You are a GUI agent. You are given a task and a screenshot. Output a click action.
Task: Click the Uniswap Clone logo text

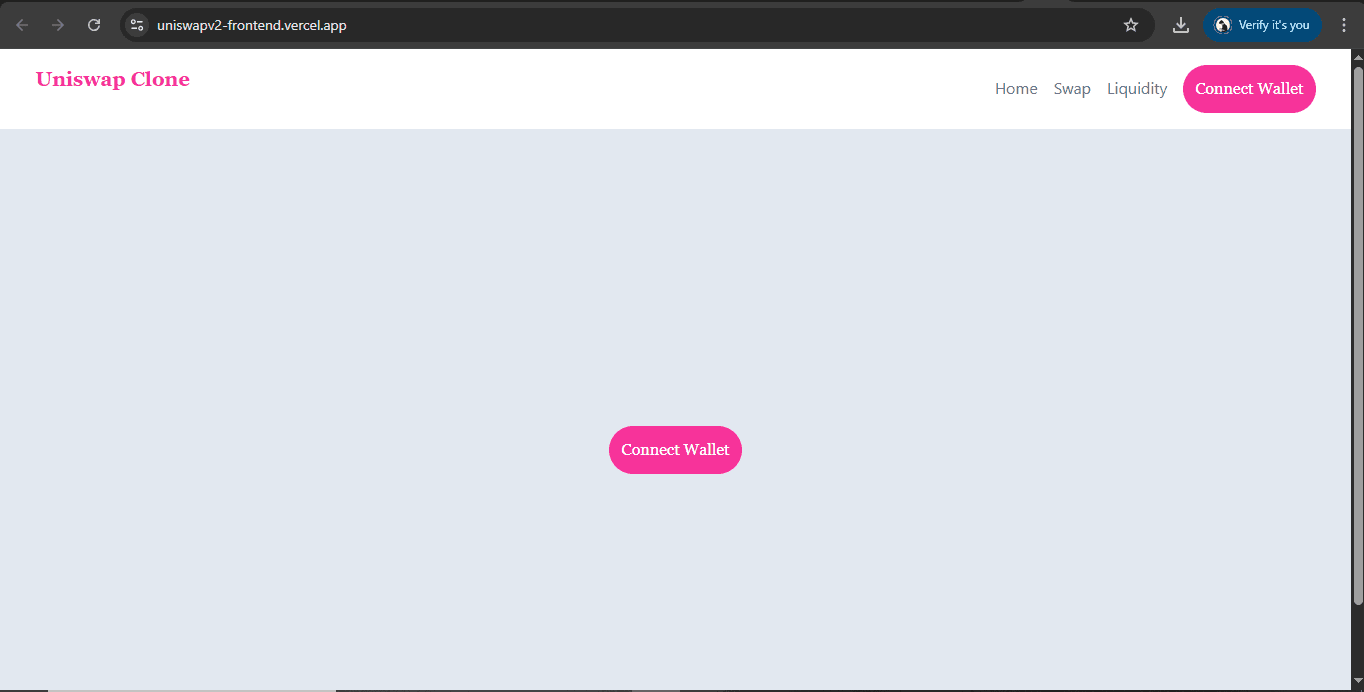click(x=113, y=79)
